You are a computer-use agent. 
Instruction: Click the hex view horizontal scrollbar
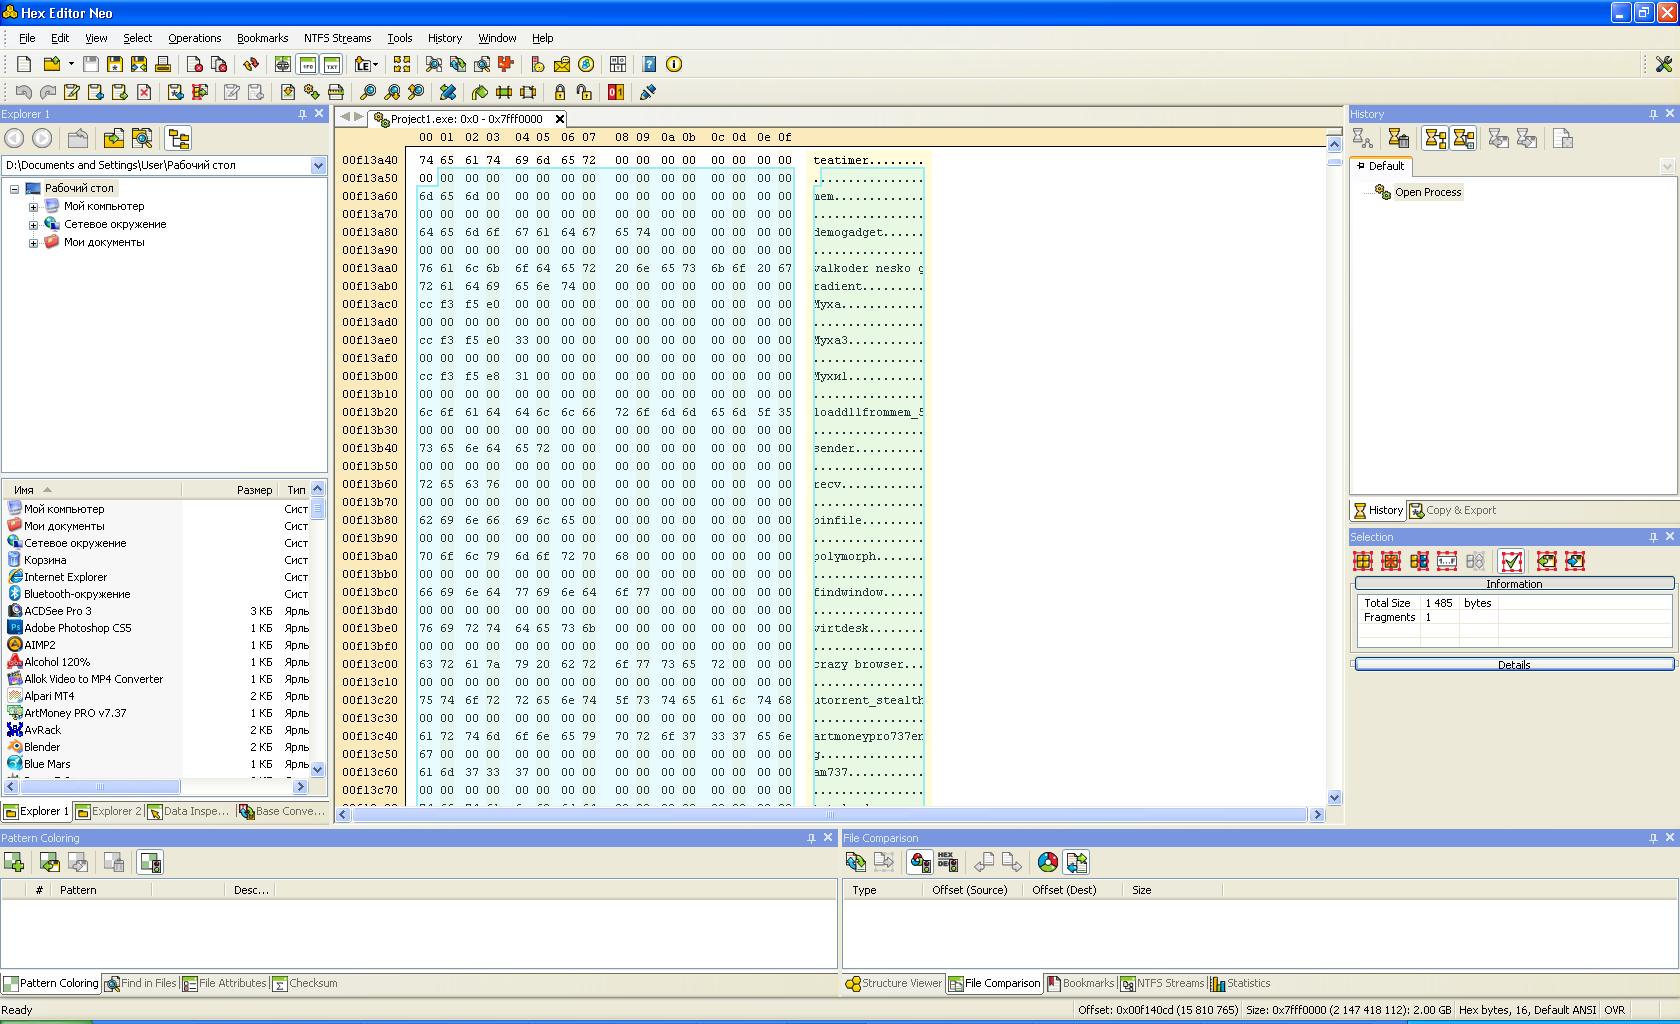pos(830,815)
